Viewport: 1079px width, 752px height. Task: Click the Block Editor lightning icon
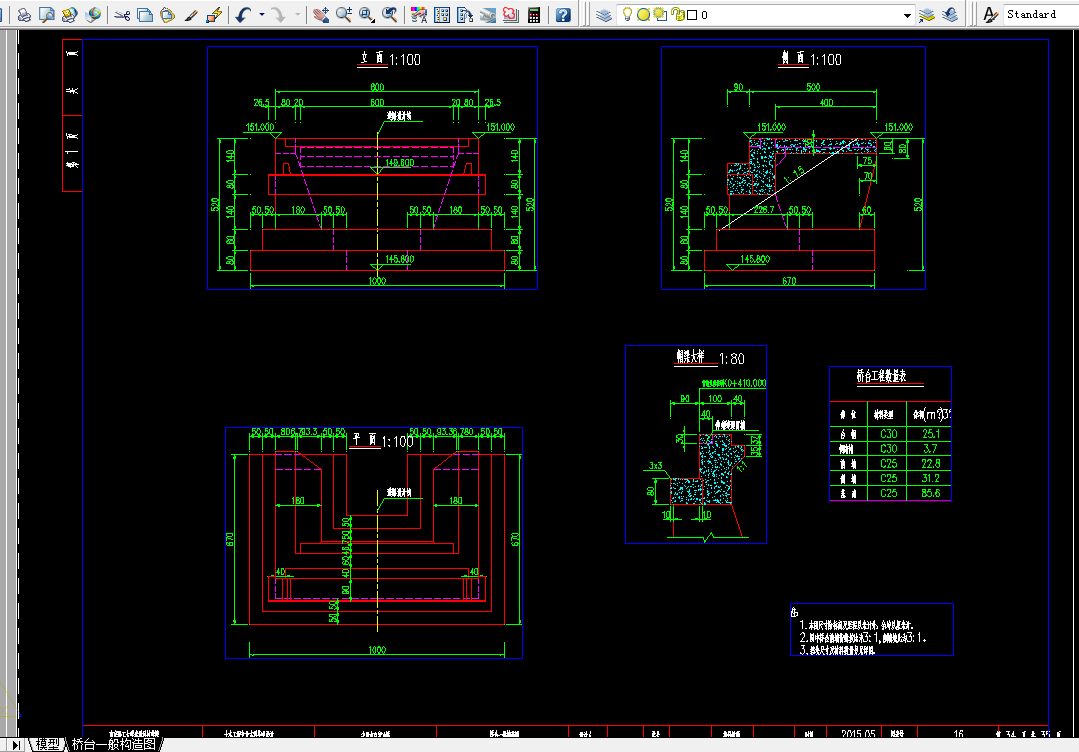214,14
